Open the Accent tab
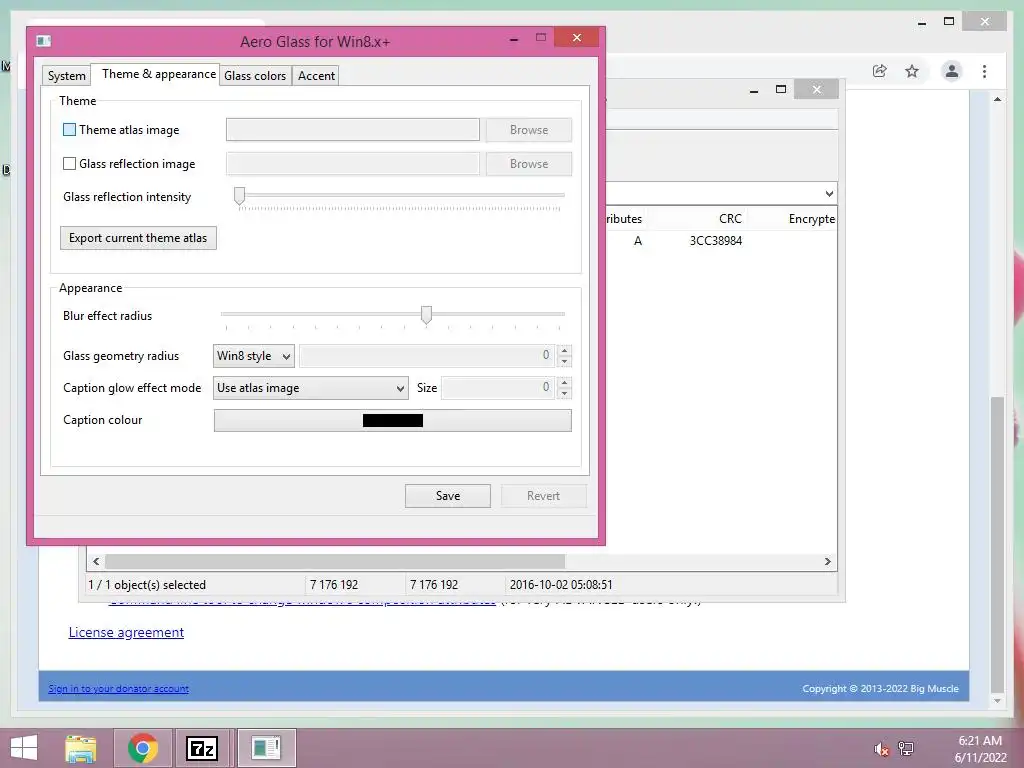This screenshot has height=768, width=1024. (316, 76)
